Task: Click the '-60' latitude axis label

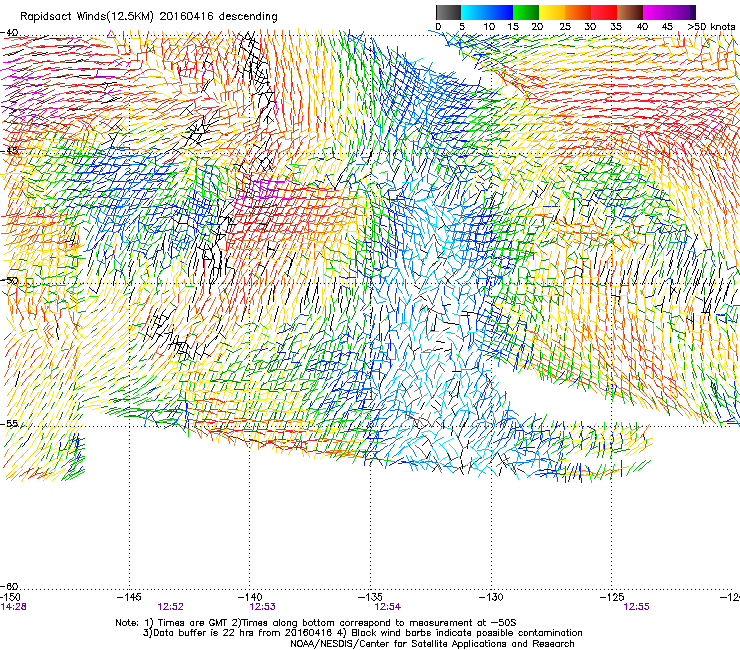Action: point(9,587)
